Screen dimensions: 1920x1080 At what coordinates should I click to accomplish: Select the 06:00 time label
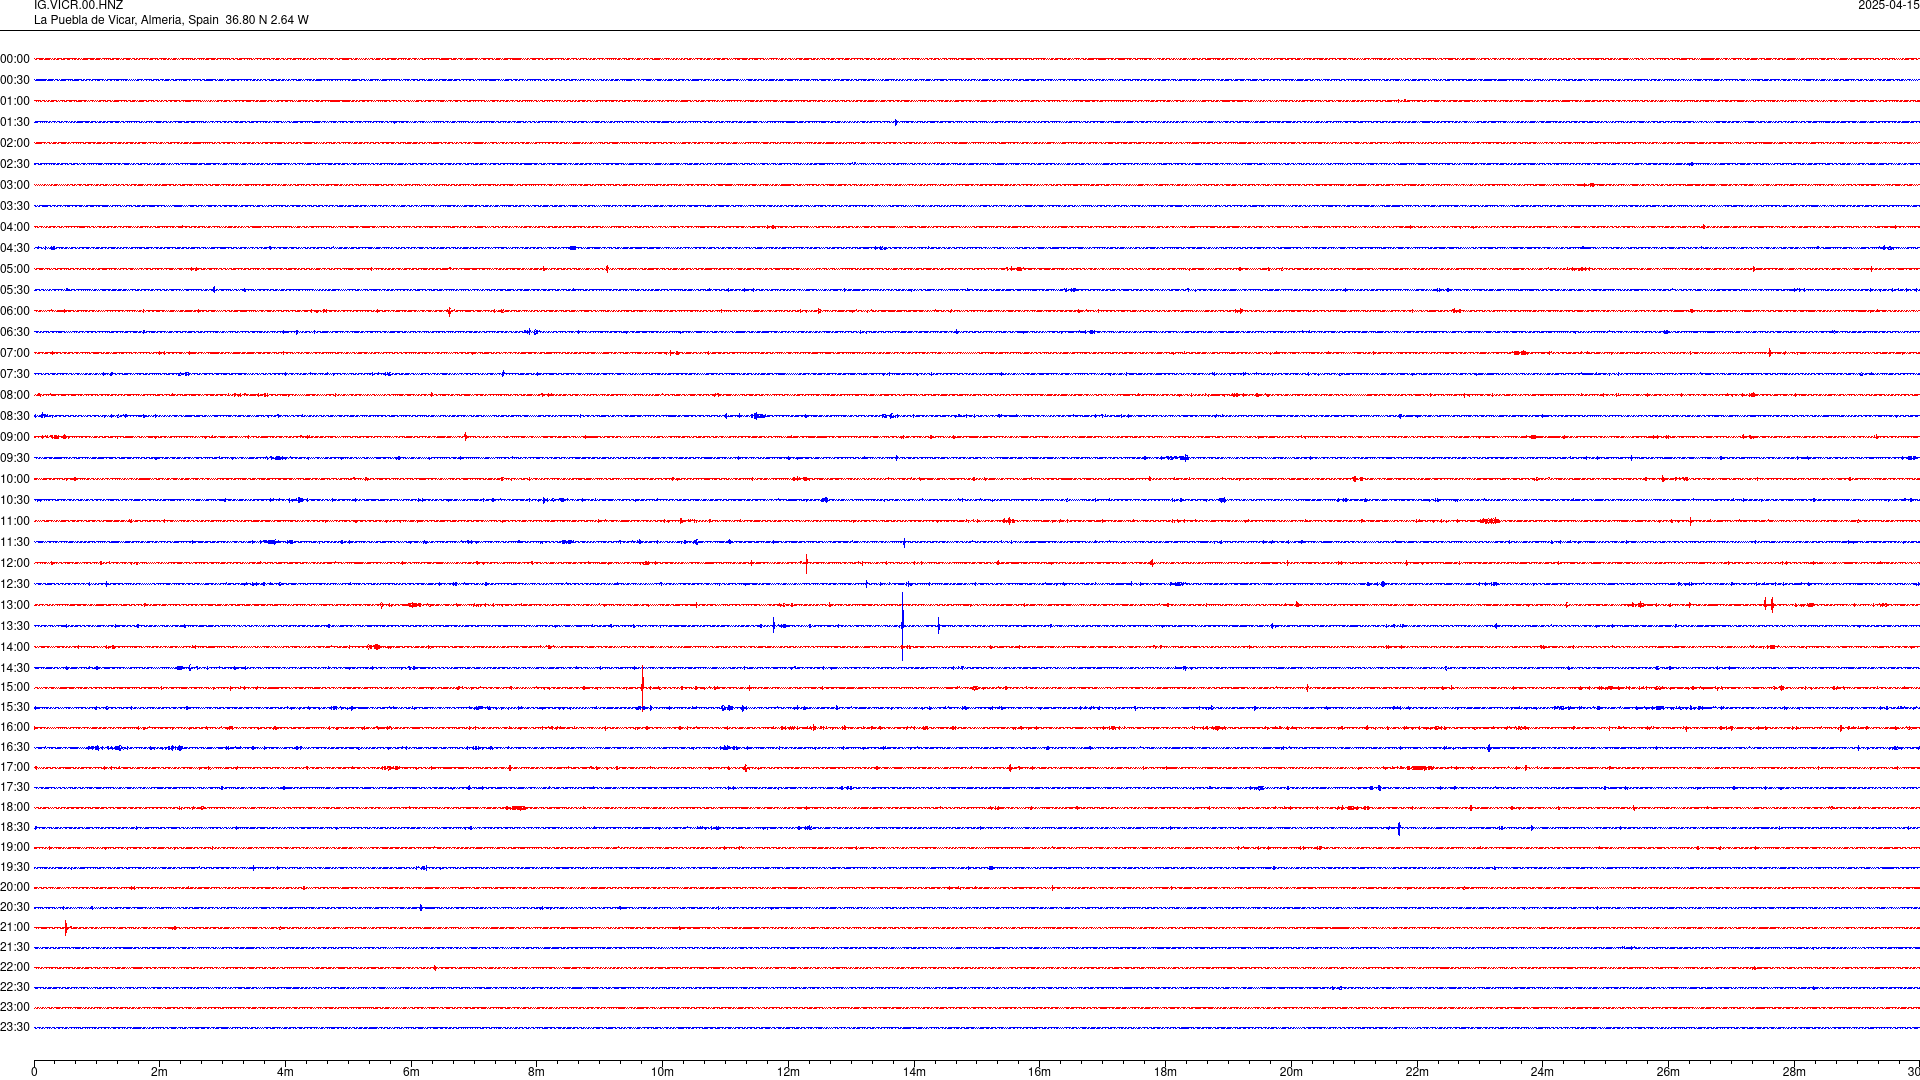(15, 311)
